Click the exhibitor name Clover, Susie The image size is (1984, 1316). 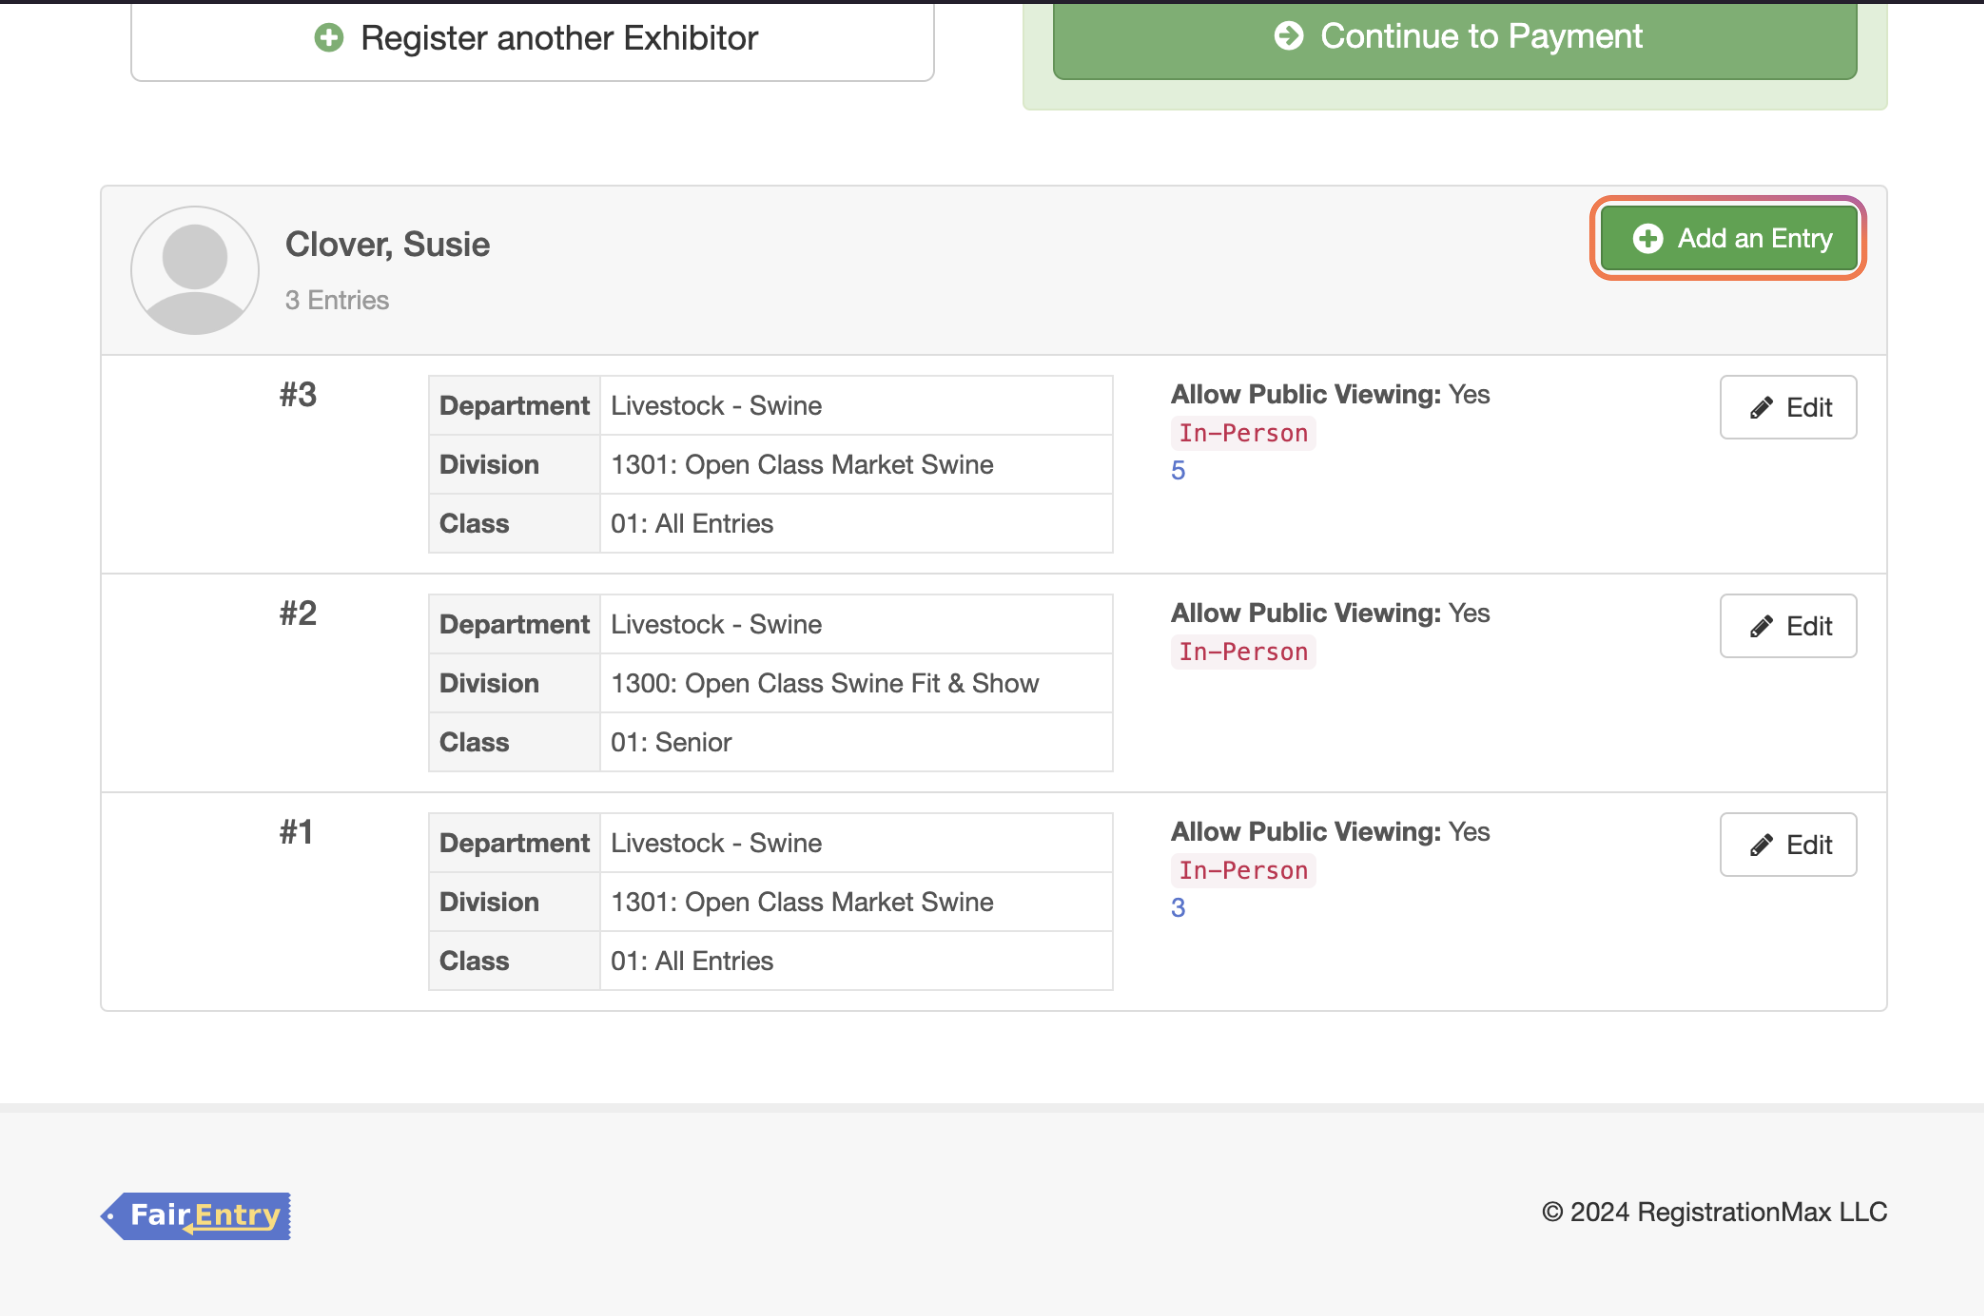click(x=388, y=244)
